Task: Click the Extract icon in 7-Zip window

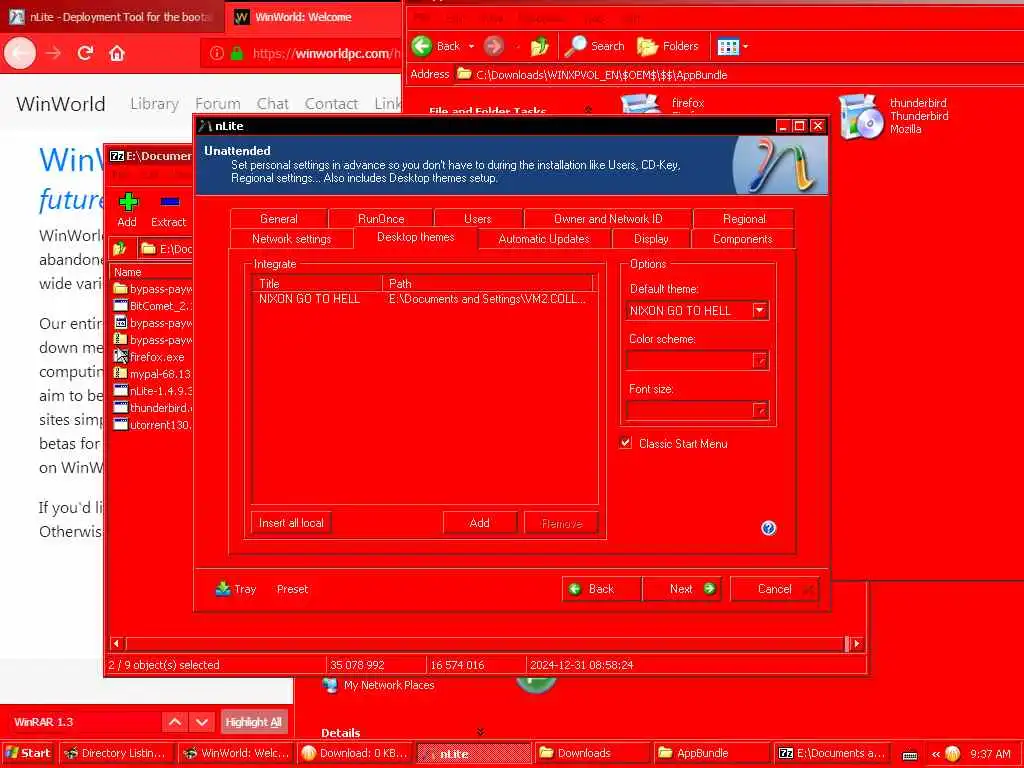Action: click(170, 202)
